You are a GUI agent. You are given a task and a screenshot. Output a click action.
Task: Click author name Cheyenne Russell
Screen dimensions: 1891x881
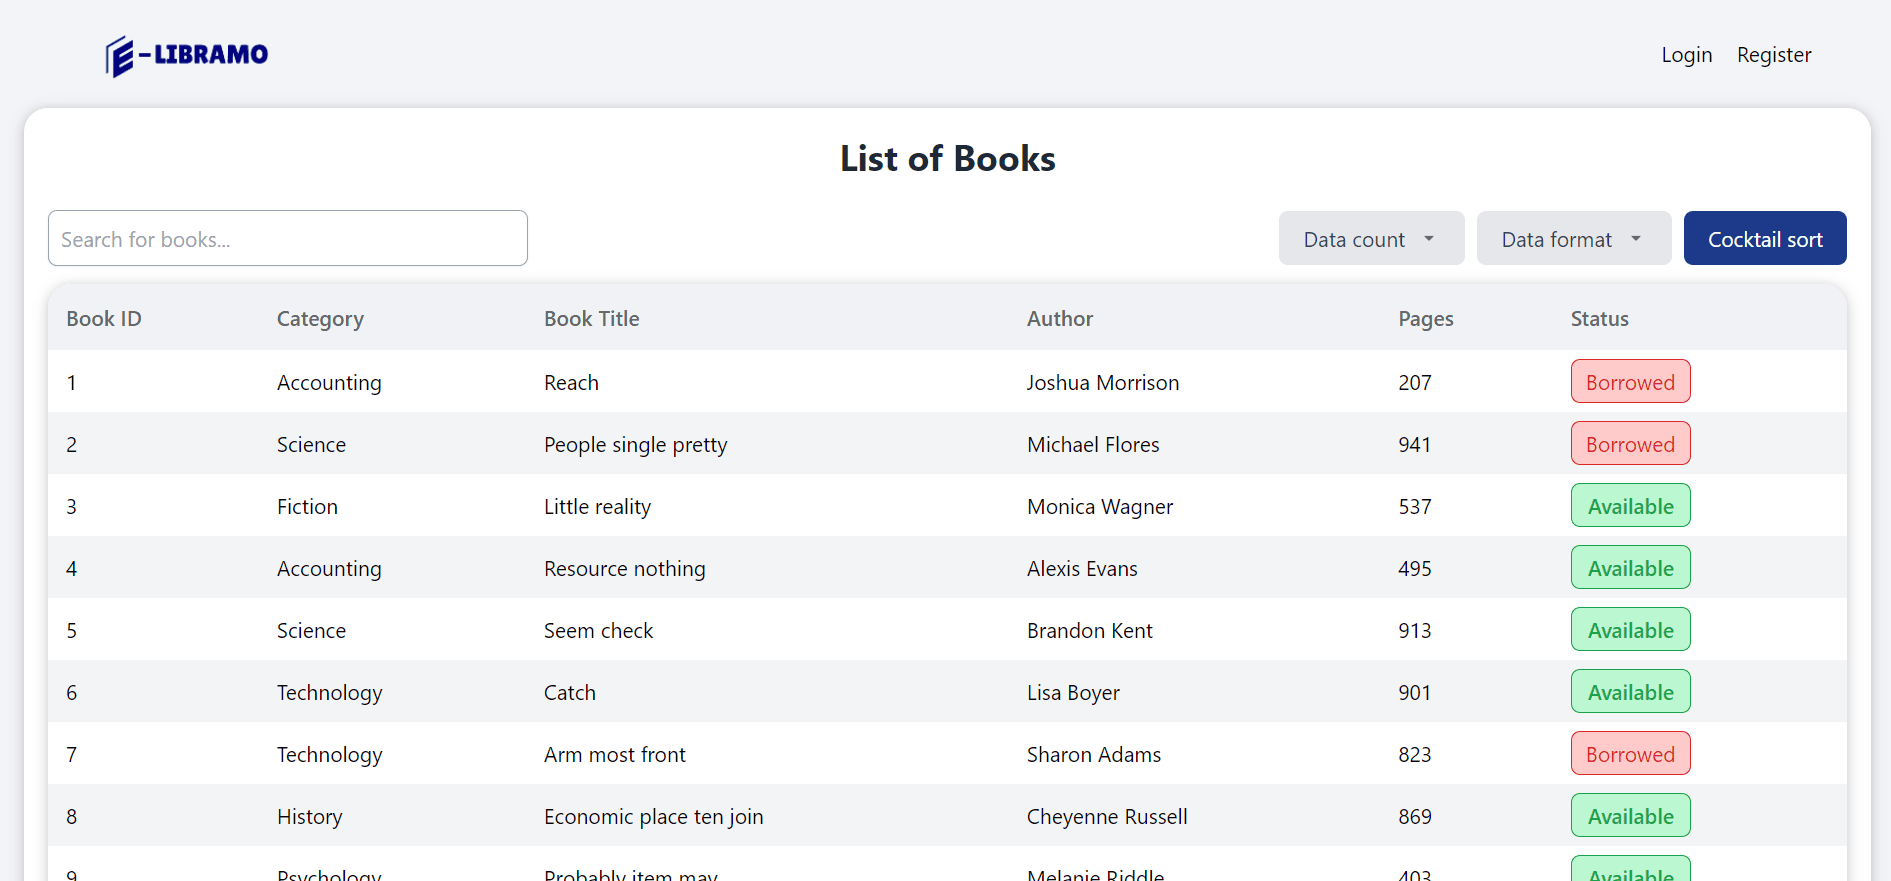1107,817
